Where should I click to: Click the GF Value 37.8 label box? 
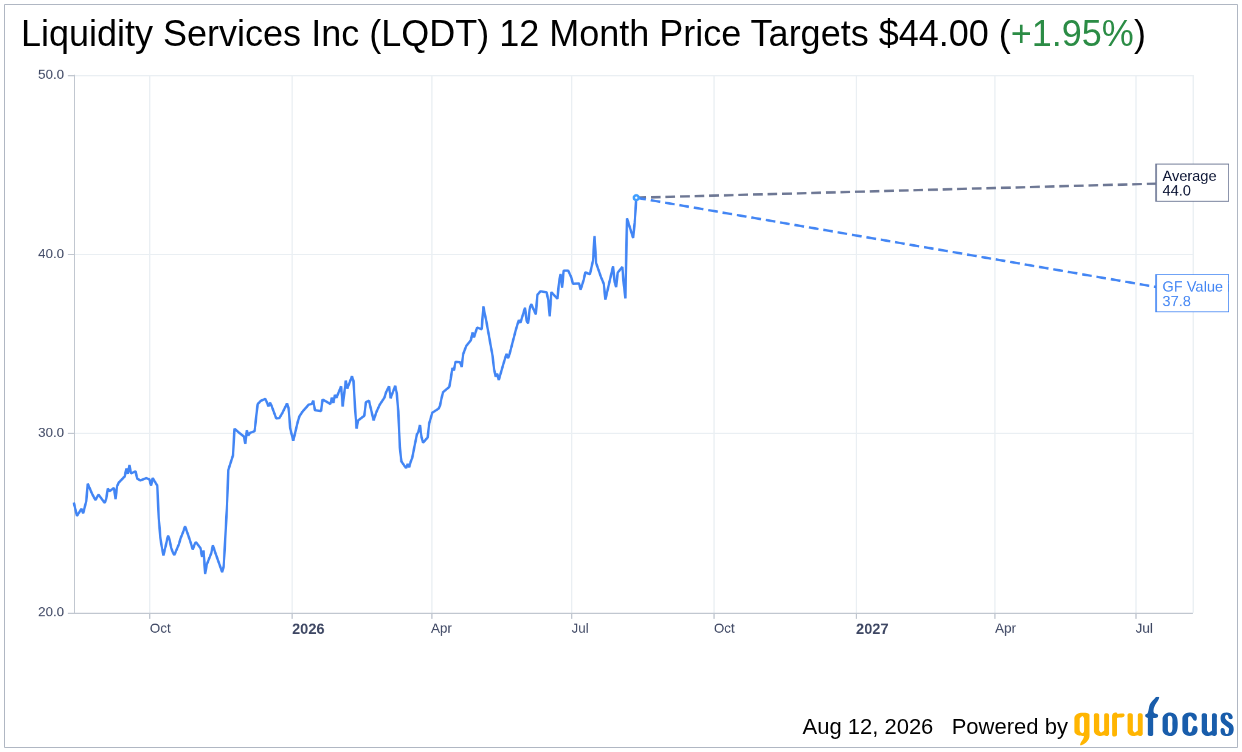pos(1192,293)
